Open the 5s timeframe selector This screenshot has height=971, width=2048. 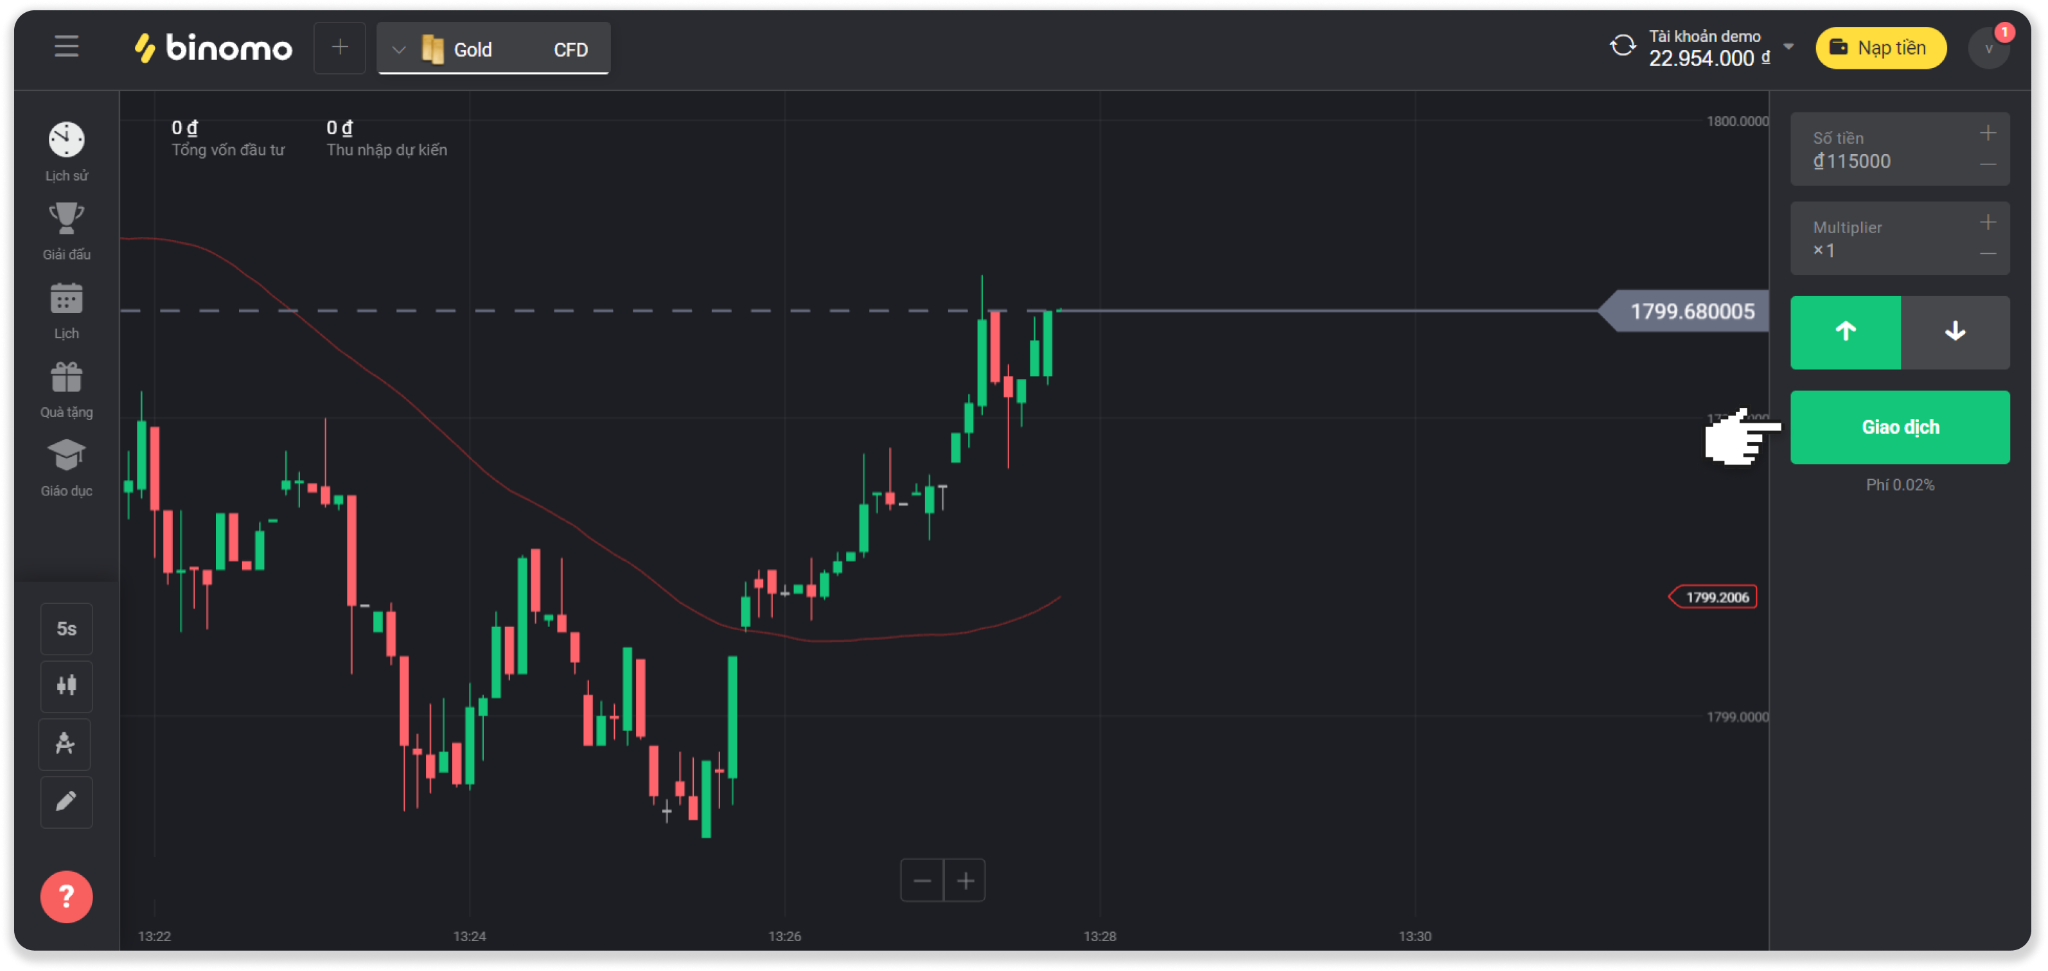coord(66,629)
